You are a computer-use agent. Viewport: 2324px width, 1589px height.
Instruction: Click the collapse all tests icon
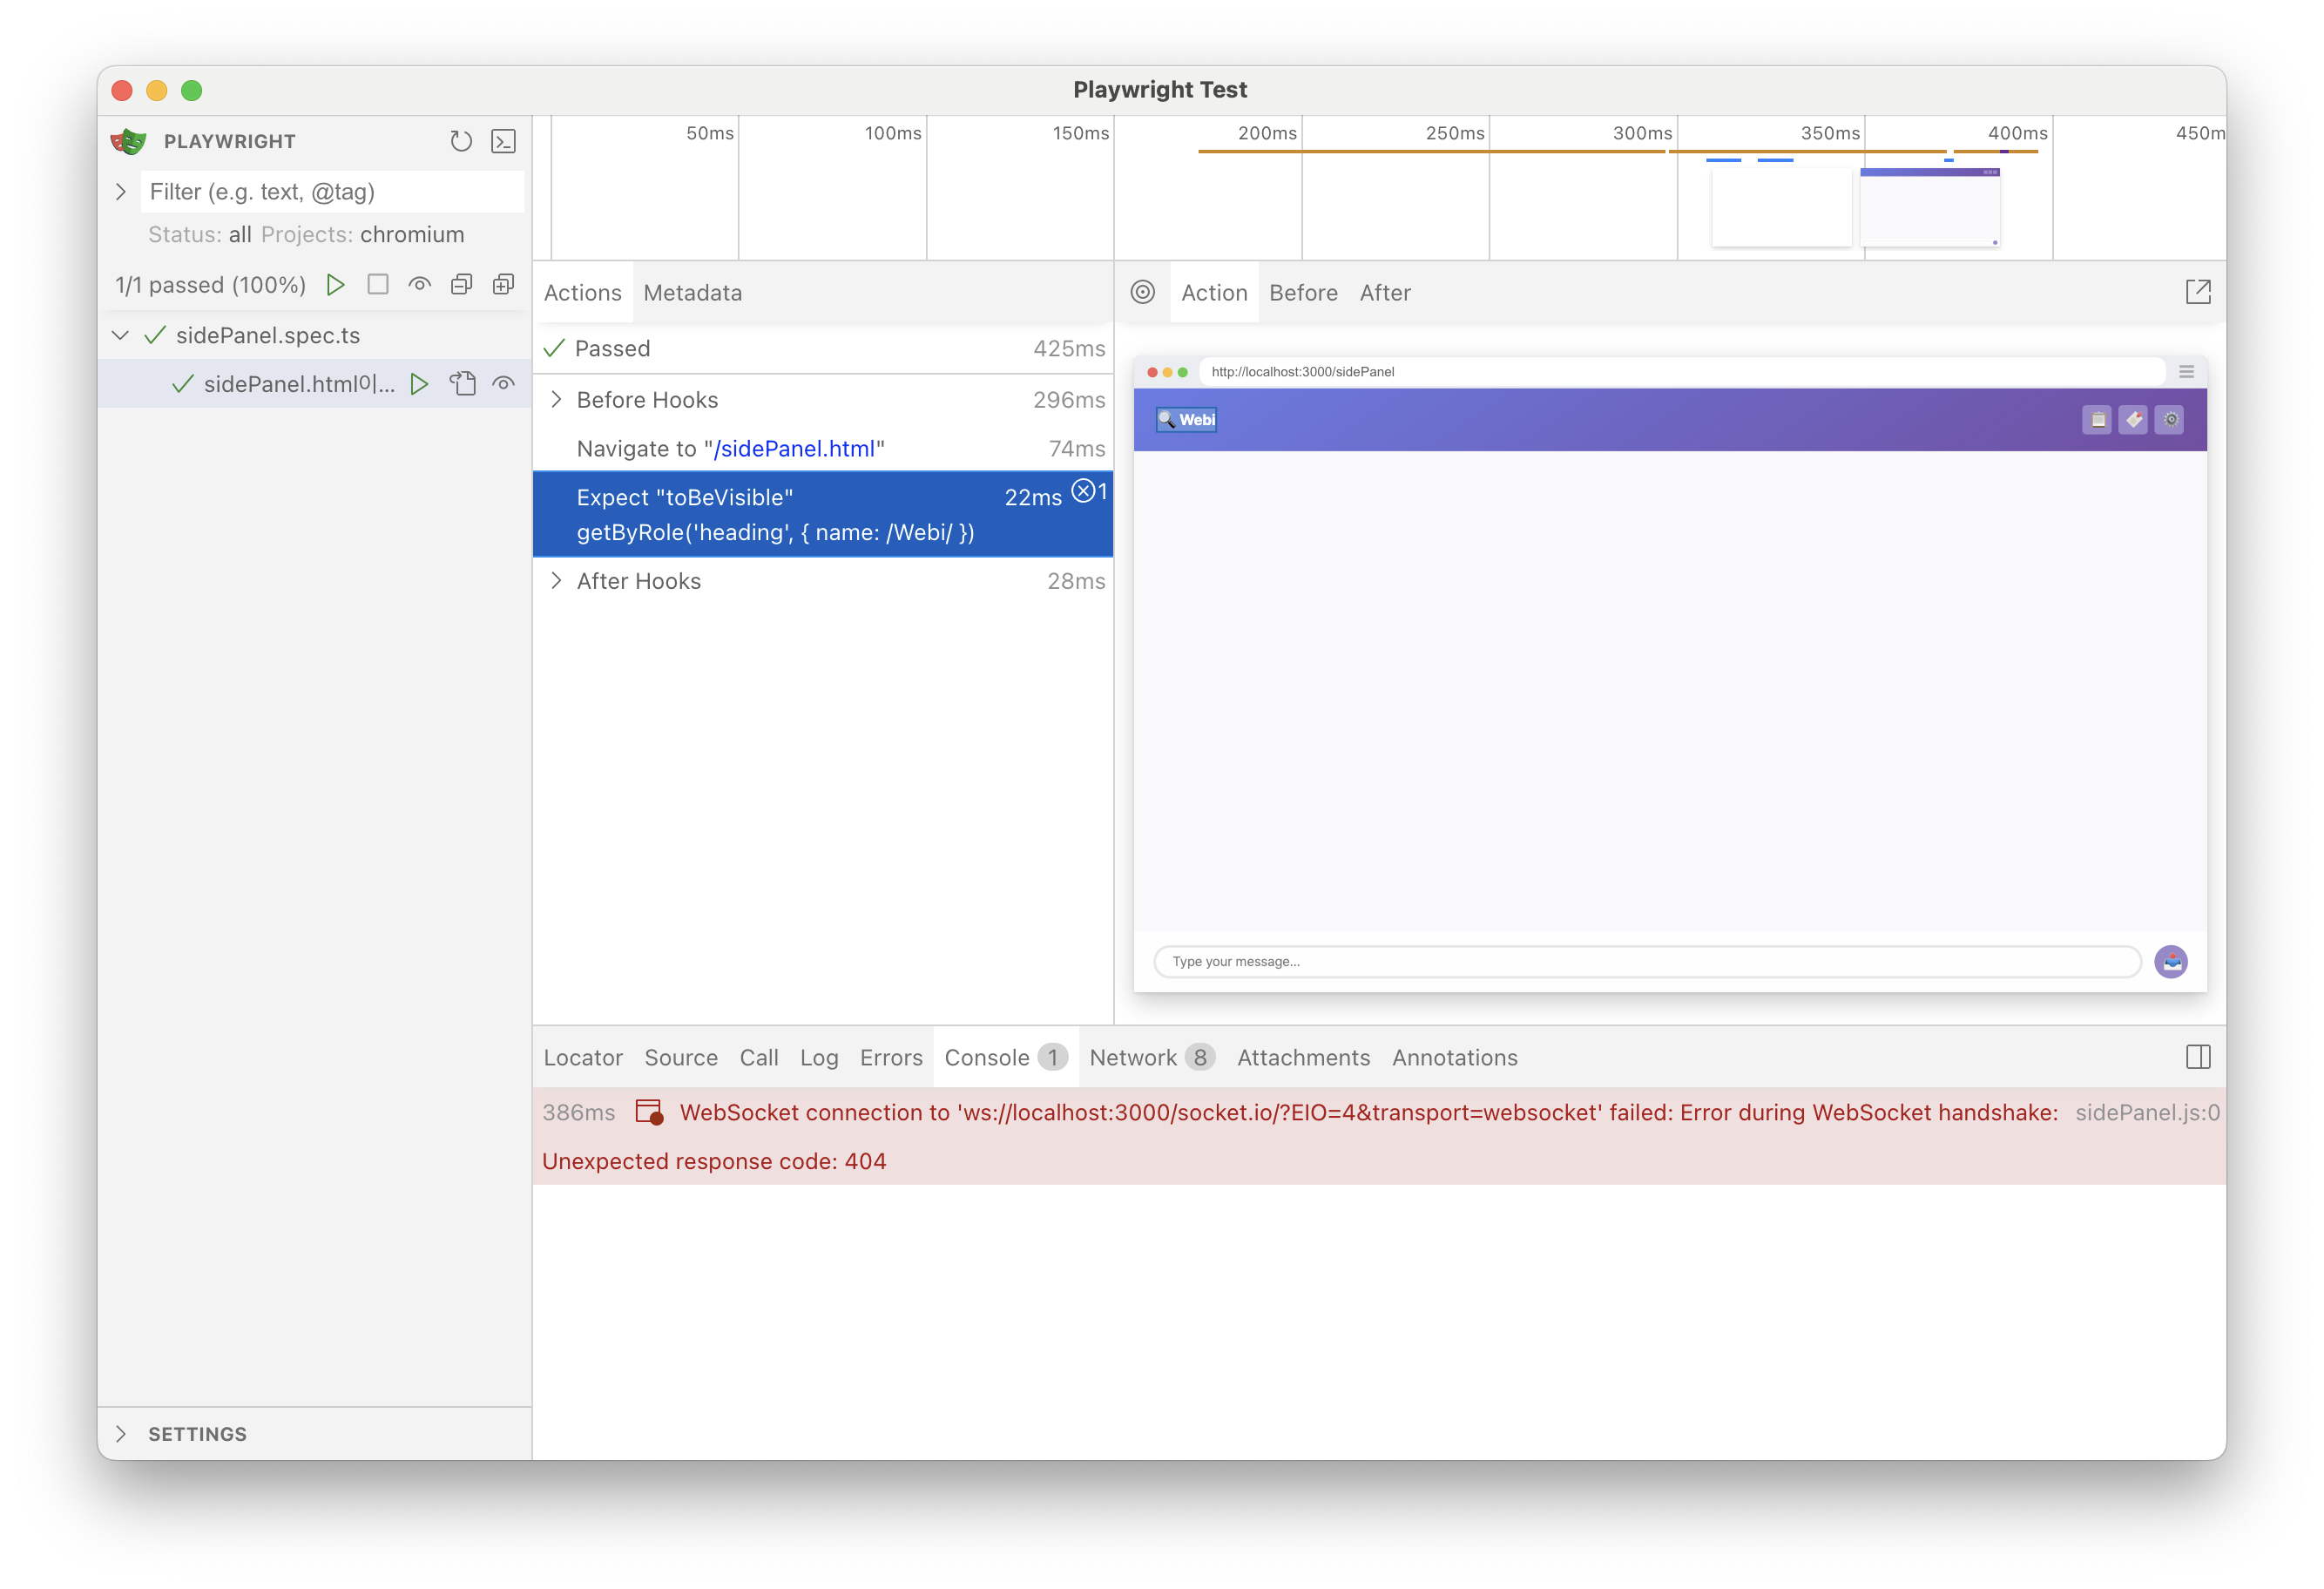(x=461, y=285)
